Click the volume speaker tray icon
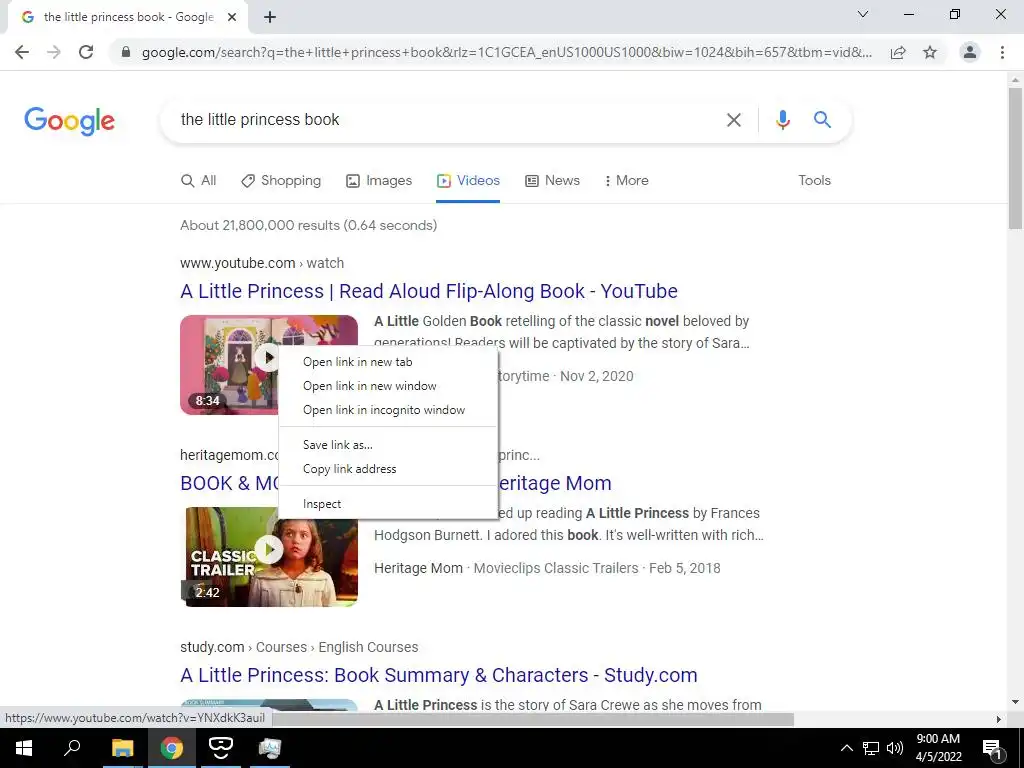The image size is (1024, 768). click(x=895, y=748)
